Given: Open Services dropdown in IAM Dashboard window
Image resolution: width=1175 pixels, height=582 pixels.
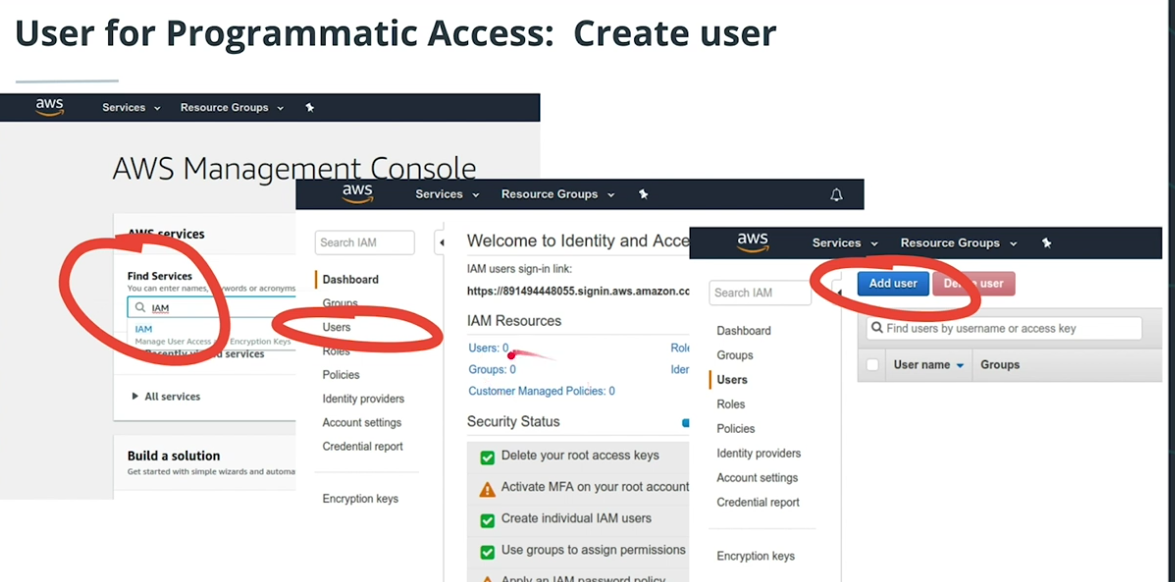Looking at the screenshot, I should pyautogui.click(x=447, y=194).
